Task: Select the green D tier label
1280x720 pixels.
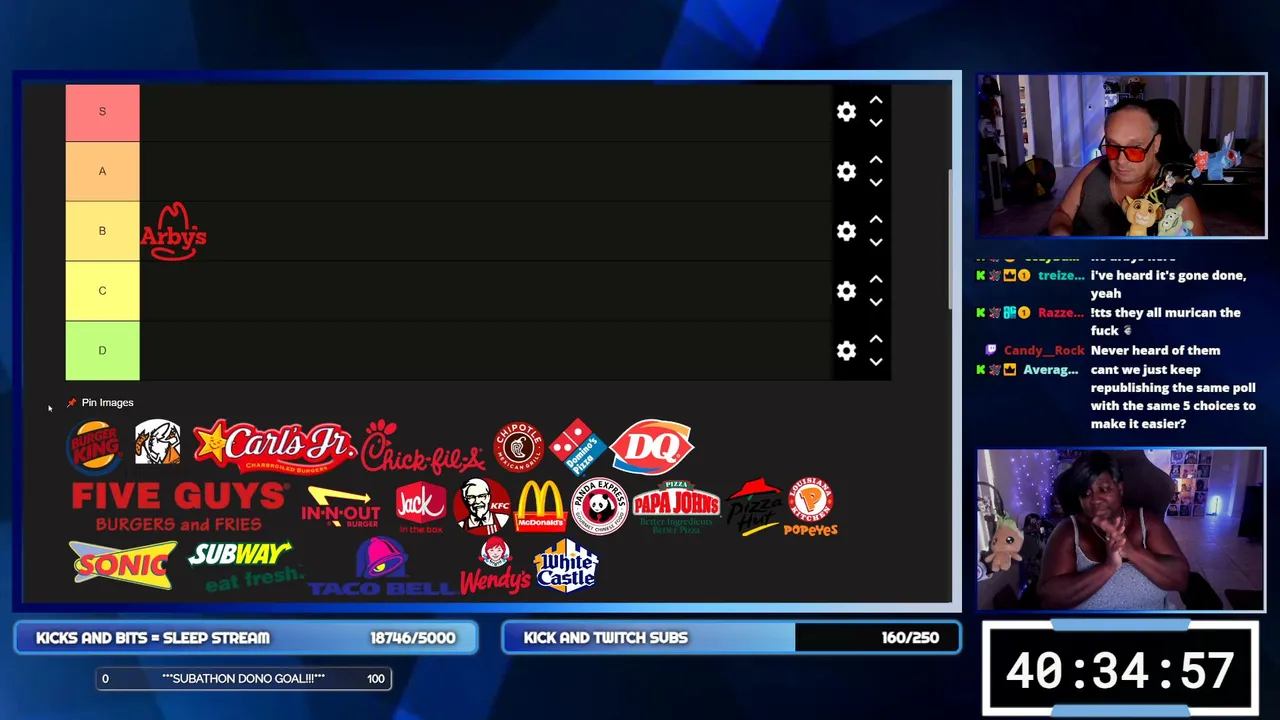Action: click(102, 350)
